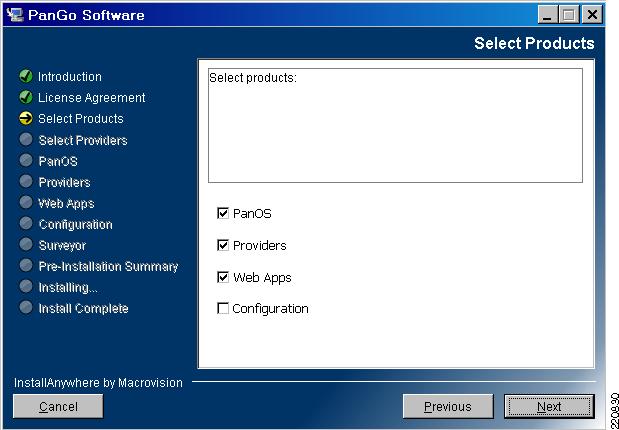Click the Select Products step label in sidebar
619x430 pixels.
pos(81,118)
